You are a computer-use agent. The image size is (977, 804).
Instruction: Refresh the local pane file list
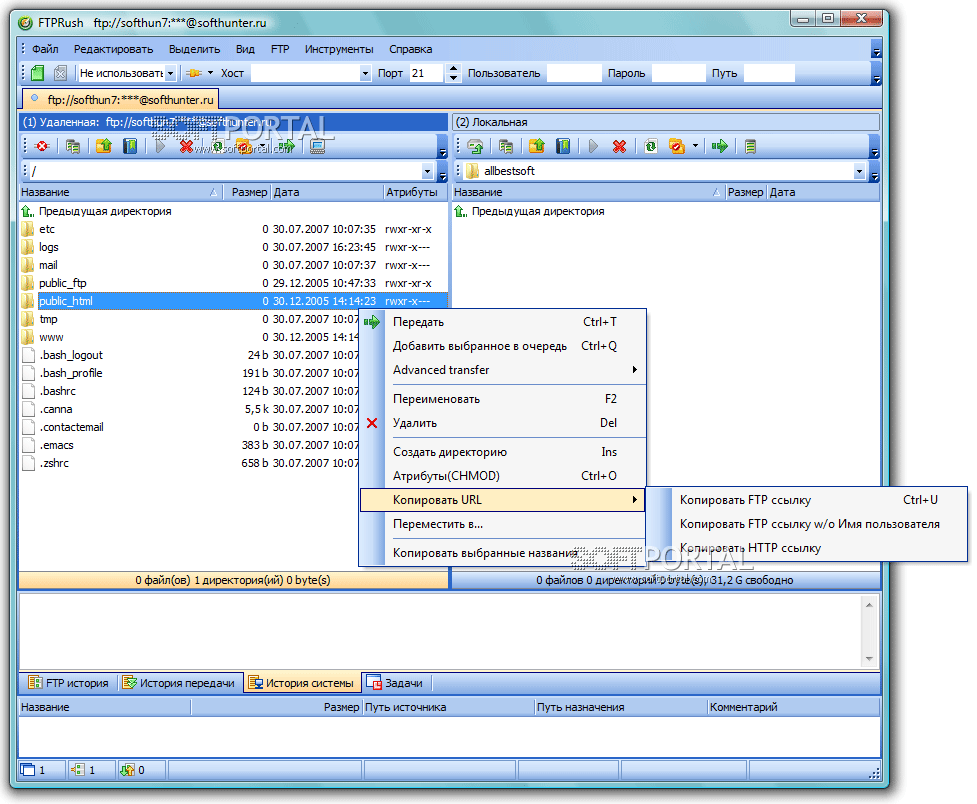tap(651, 146)
